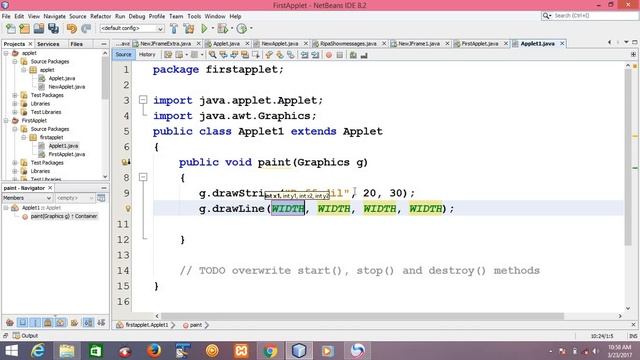Click the Debug Project toolbar icon

[x=222, y=29]
